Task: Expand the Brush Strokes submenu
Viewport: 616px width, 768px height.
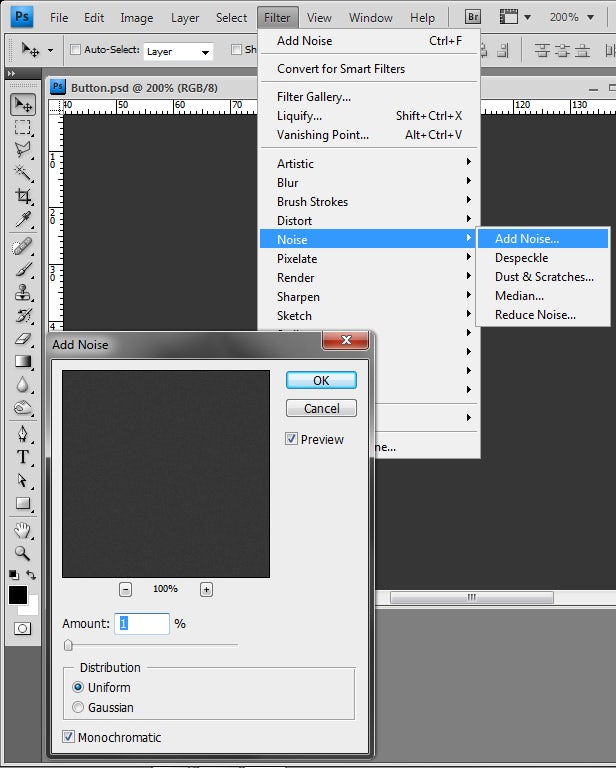Action: tap(369, 201)
